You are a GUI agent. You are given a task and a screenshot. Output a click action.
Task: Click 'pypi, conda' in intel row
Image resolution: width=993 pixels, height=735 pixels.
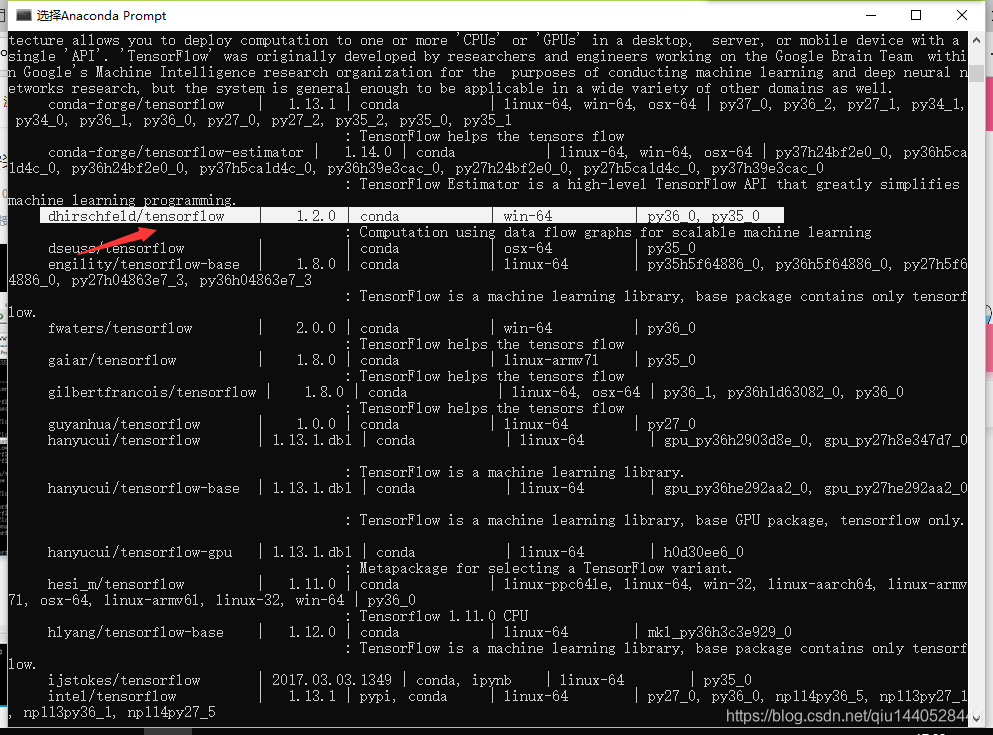403,696
